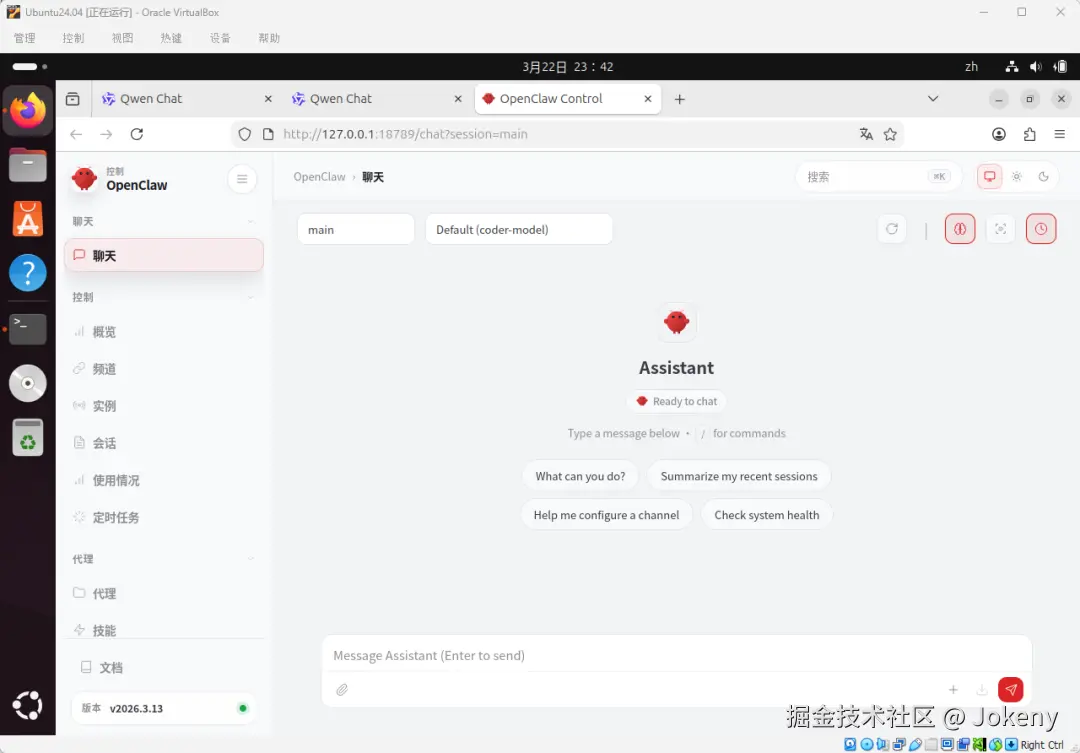Open 实例 in the sidebar
The height and width of the screenshot is (753, 1080).
[x=163, y=406]
